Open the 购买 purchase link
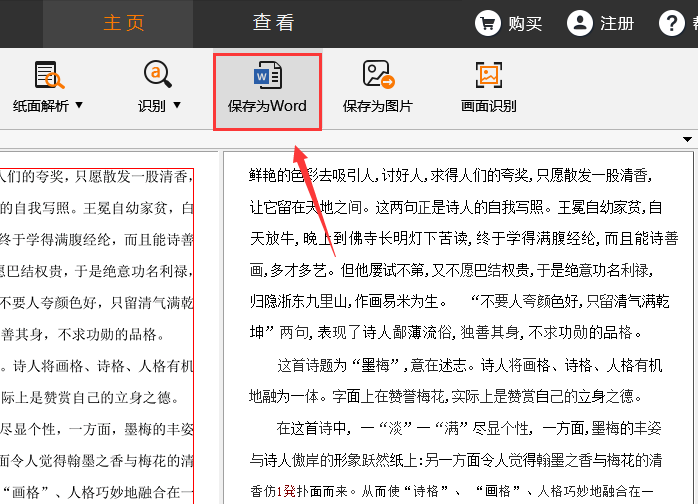The width and height of the screenshot is (698, 504). (525, 24)
